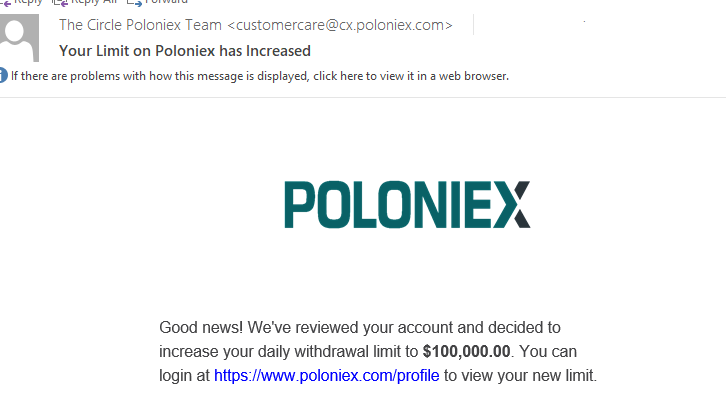Click the dark X letter in Poloniex logo
Screen dimensions: 726x408
point(512,204)
